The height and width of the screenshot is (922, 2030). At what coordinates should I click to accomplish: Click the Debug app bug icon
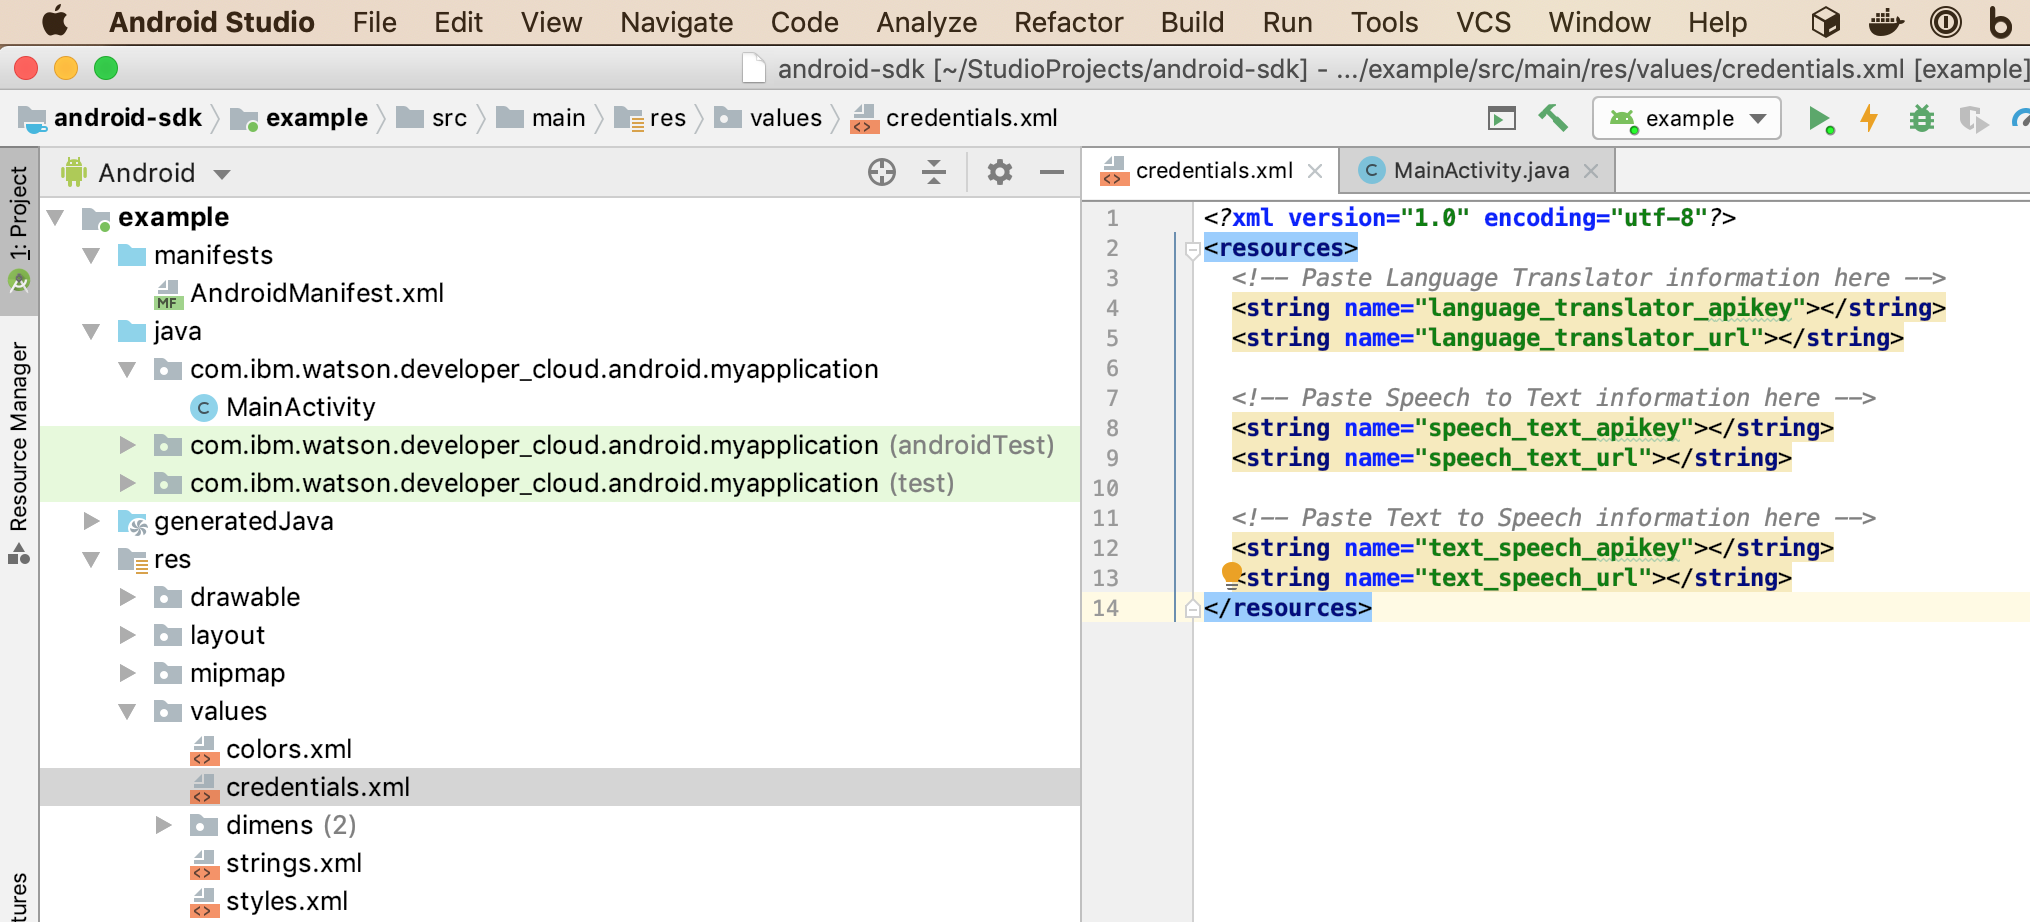(1921, 119)
